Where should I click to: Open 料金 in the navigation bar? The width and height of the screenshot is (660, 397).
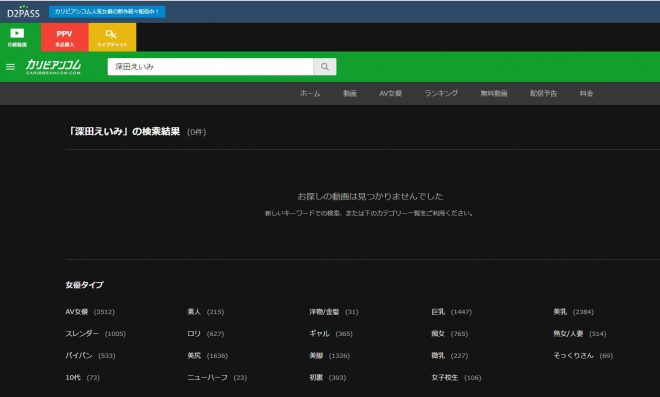pos(586,93)
